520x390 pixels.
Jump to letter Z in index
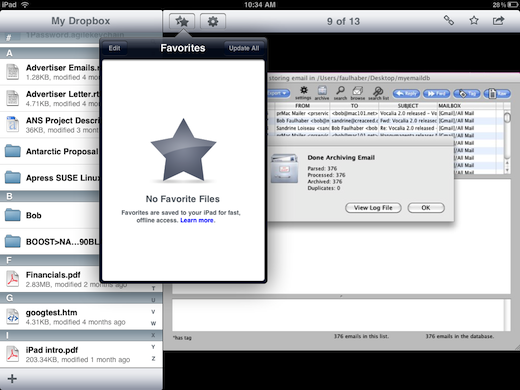tap(153, 359)
